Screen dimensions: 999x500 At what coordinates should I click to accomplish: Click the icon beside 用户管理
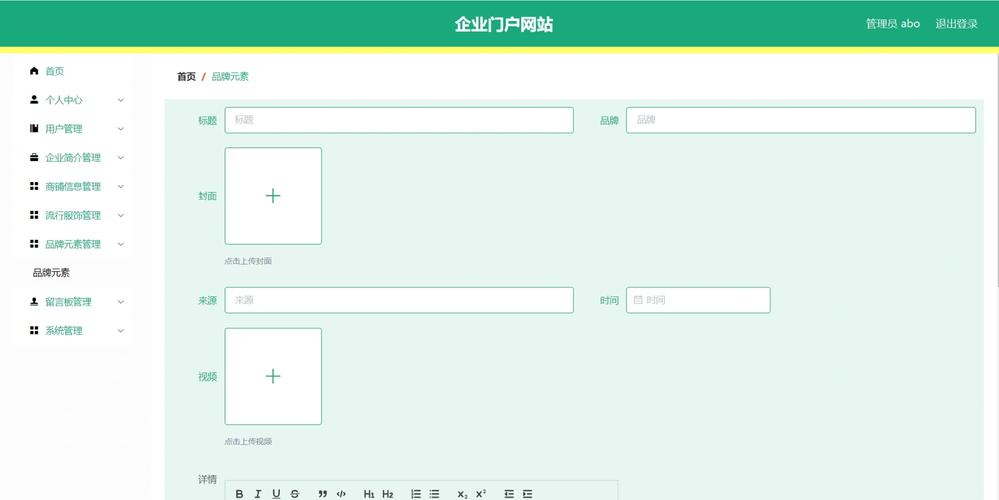[x=34, y=128]
